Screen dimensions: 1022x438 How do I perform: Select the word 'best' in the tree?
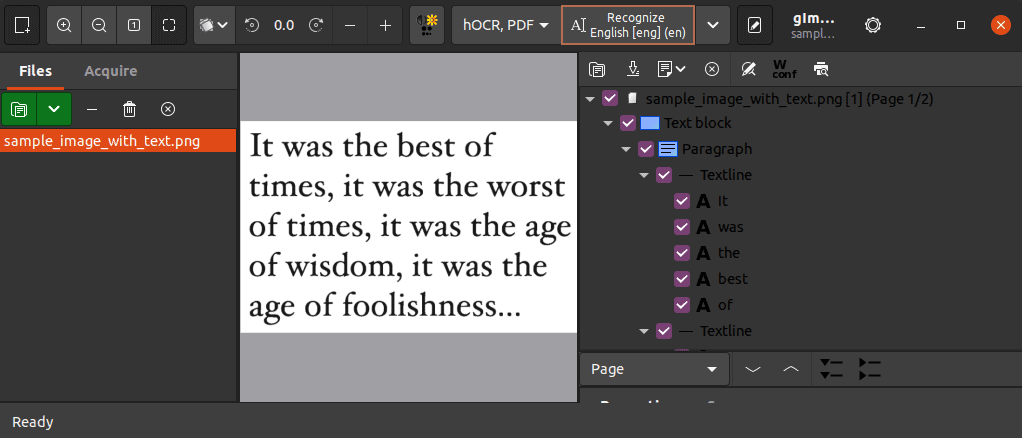point(733,279)
